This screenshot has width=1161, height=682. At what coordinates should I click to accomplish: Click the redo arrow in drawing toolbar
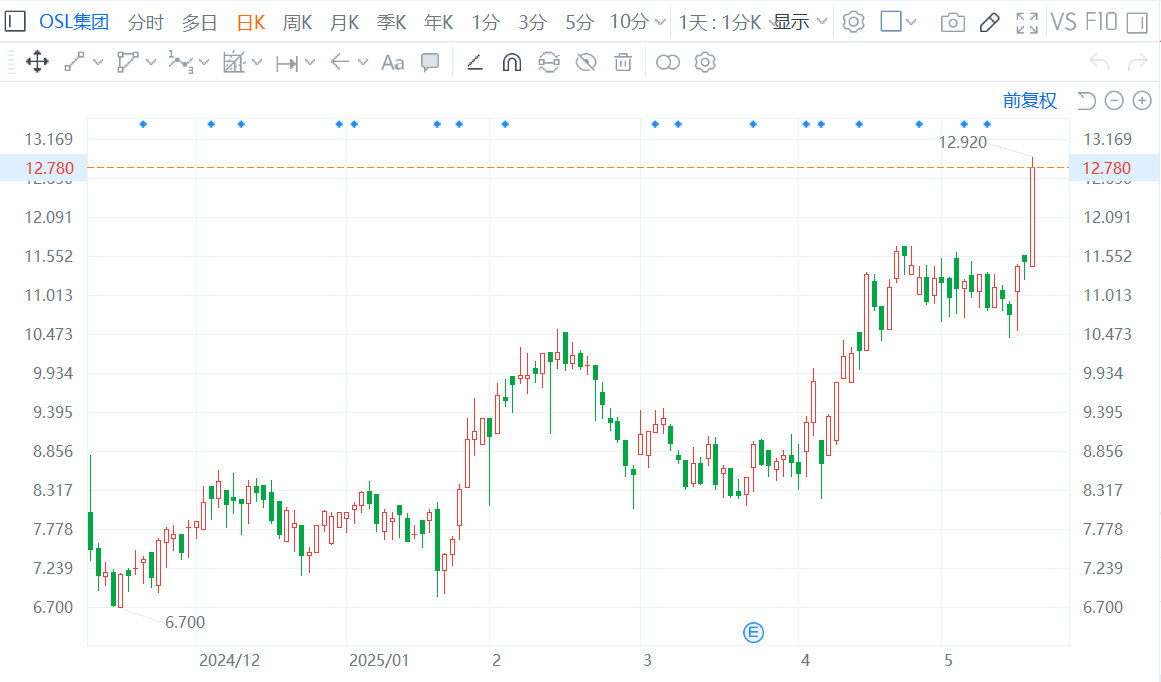1137,62
